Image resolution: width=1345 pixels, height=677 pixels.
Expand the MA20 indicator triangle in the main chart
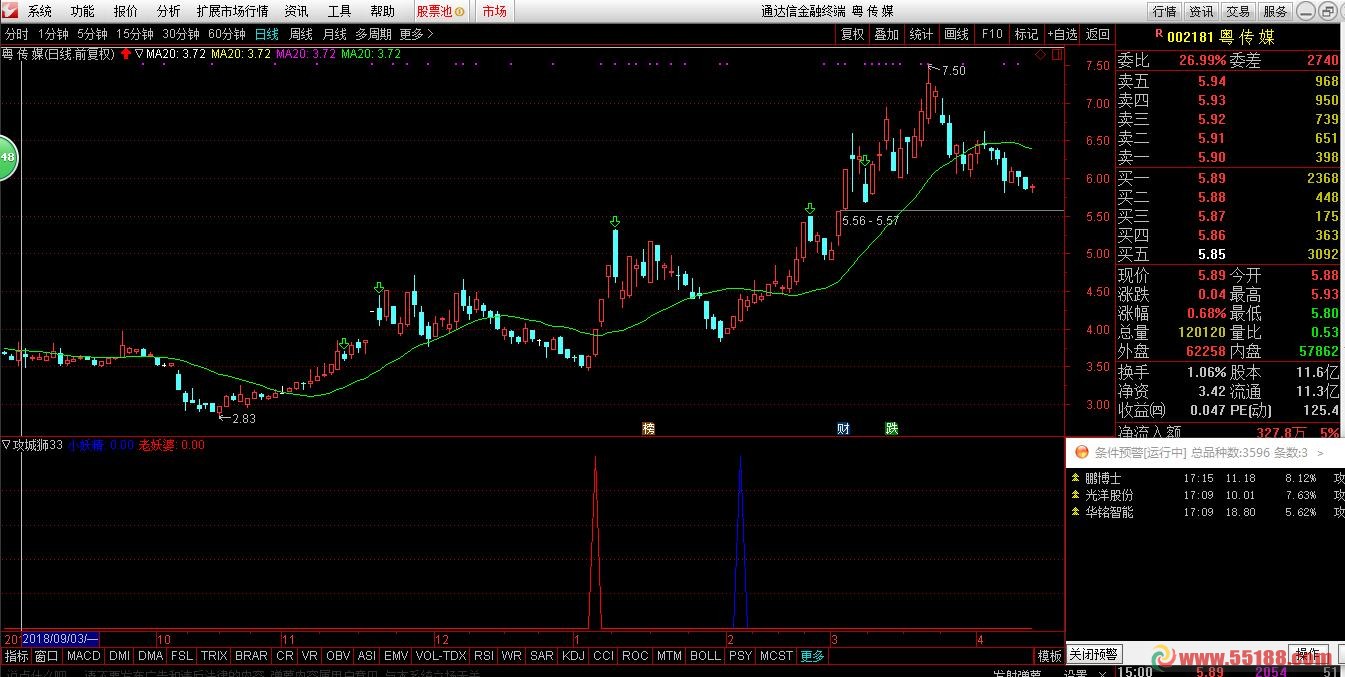pos(139,54)
